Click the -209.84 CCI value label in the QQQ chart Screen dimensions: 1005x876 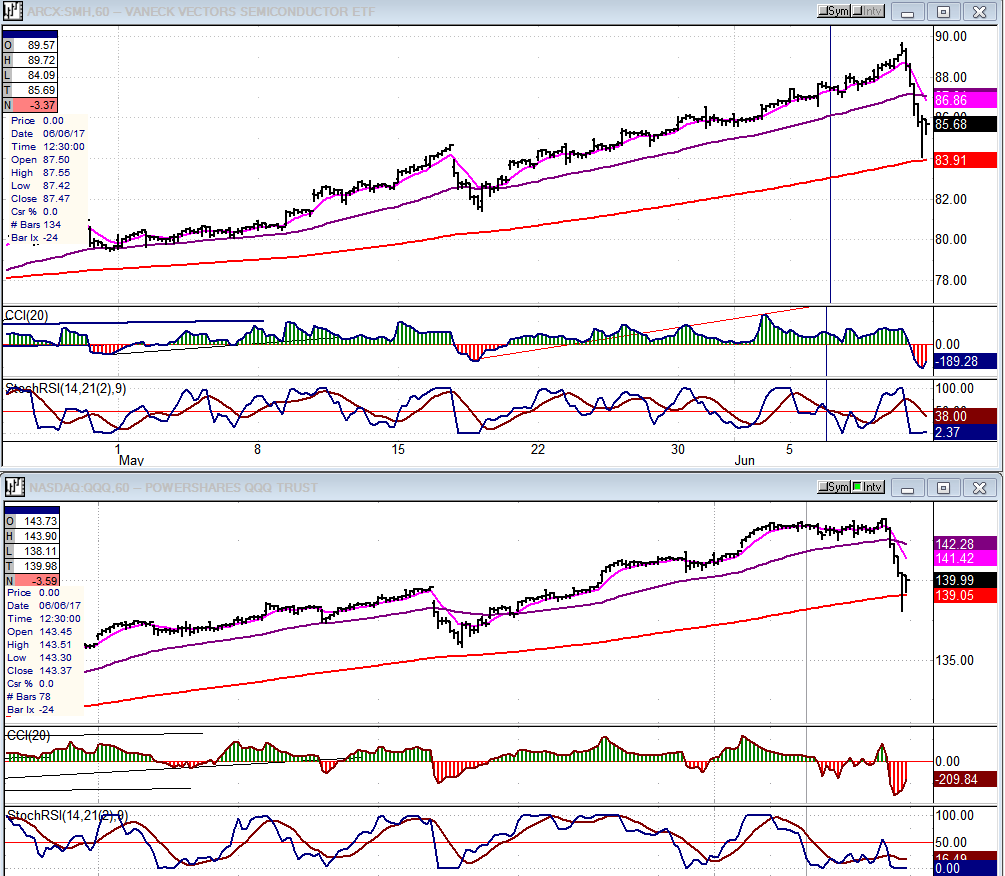pyautogui.click(x=965, y=779)
